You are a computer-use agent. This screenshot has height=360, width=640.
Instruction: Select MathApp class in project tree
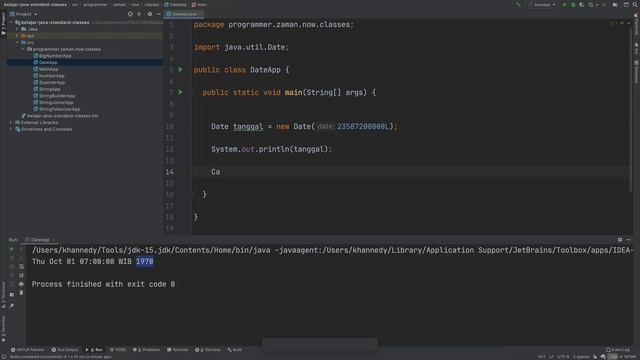click(x=48, y=69)
